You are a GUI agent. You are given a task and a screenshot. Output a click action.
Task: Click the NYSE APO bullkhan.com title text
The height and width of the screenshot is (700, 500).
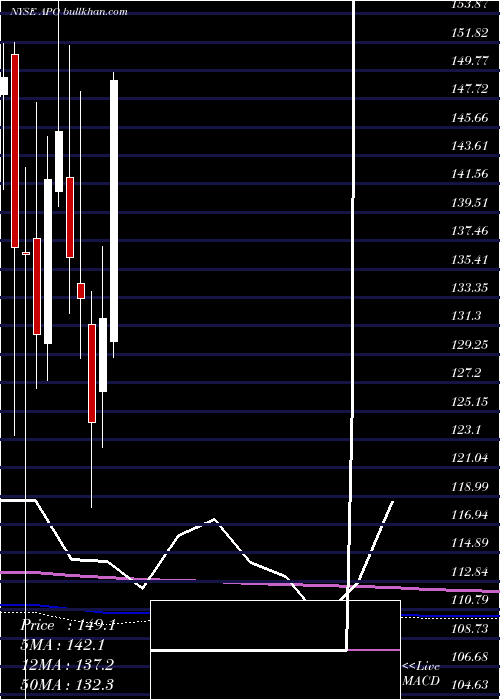(69, 12)
